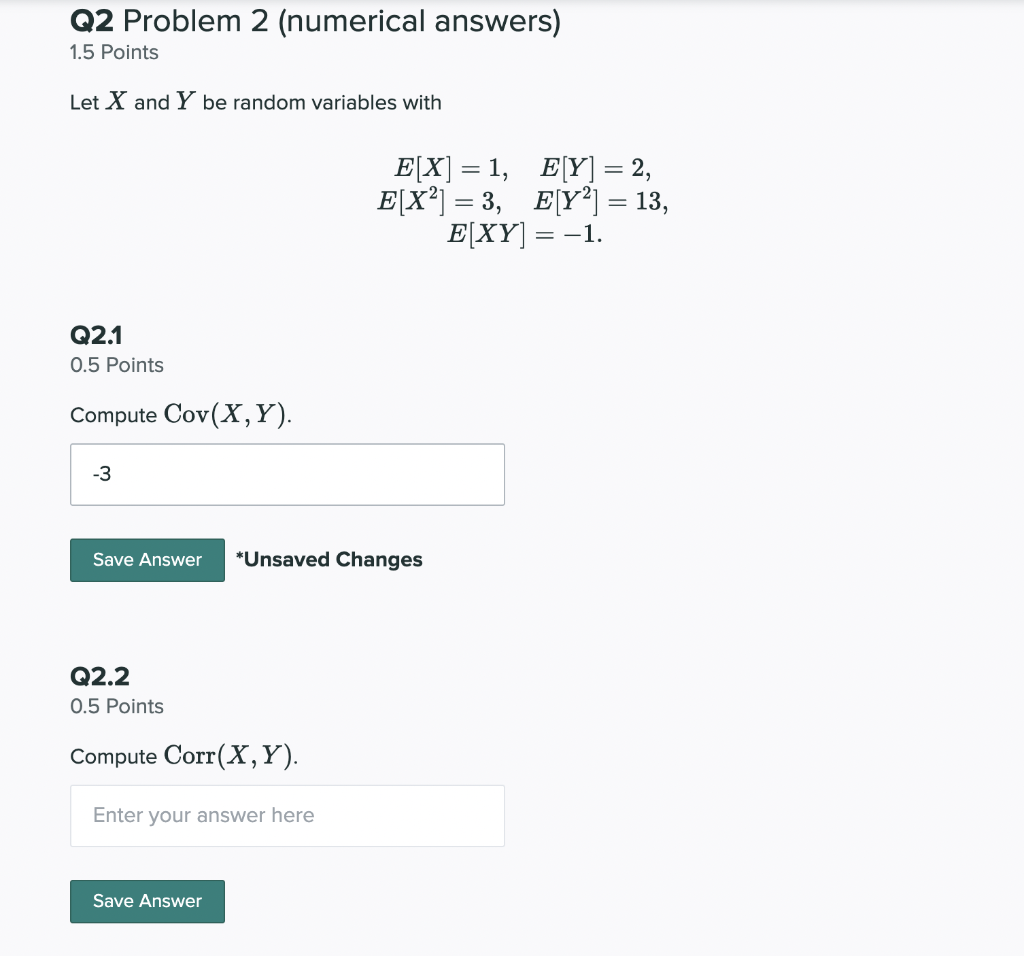Image resolution: width=1024 pixels, height=956 pixels.
Task: Click the '*Unsaved Changes' label
Action: 329,559
